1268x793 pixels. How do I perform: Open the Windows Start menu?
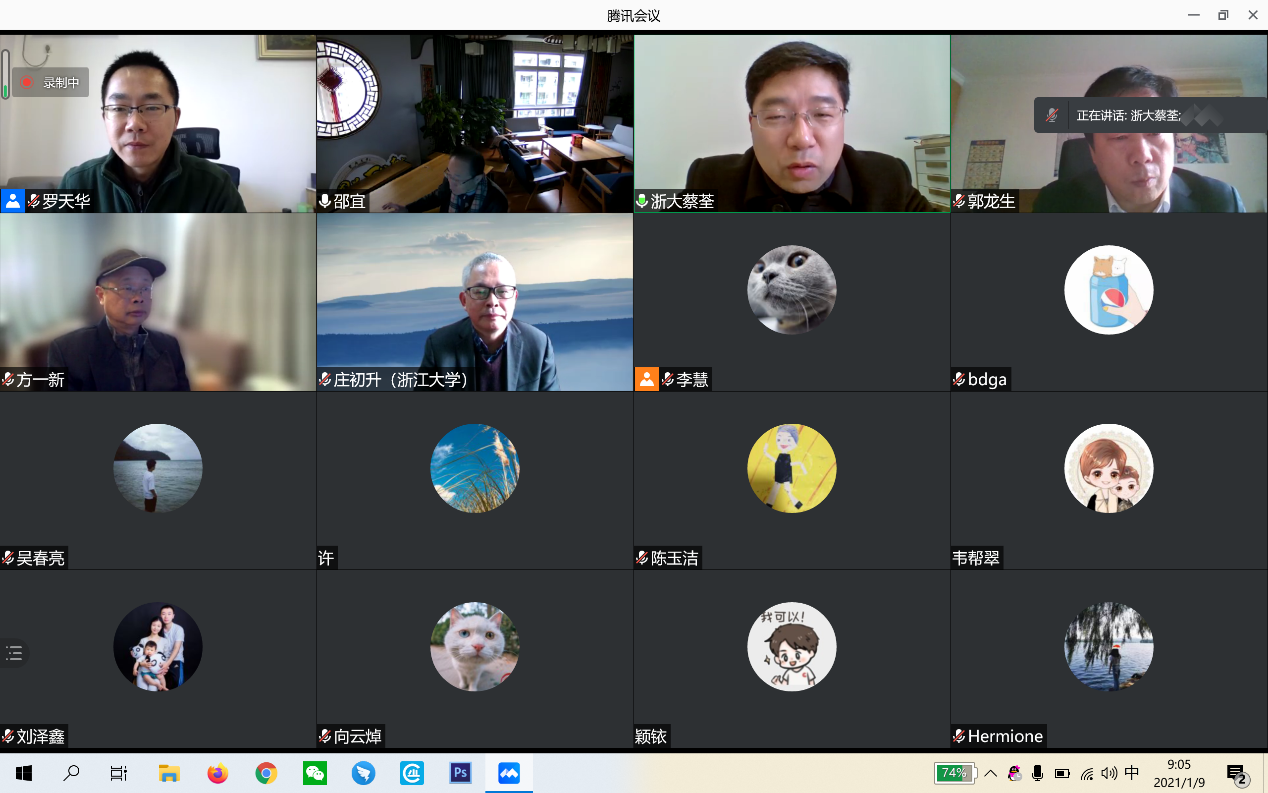click(x=24, y=773)
